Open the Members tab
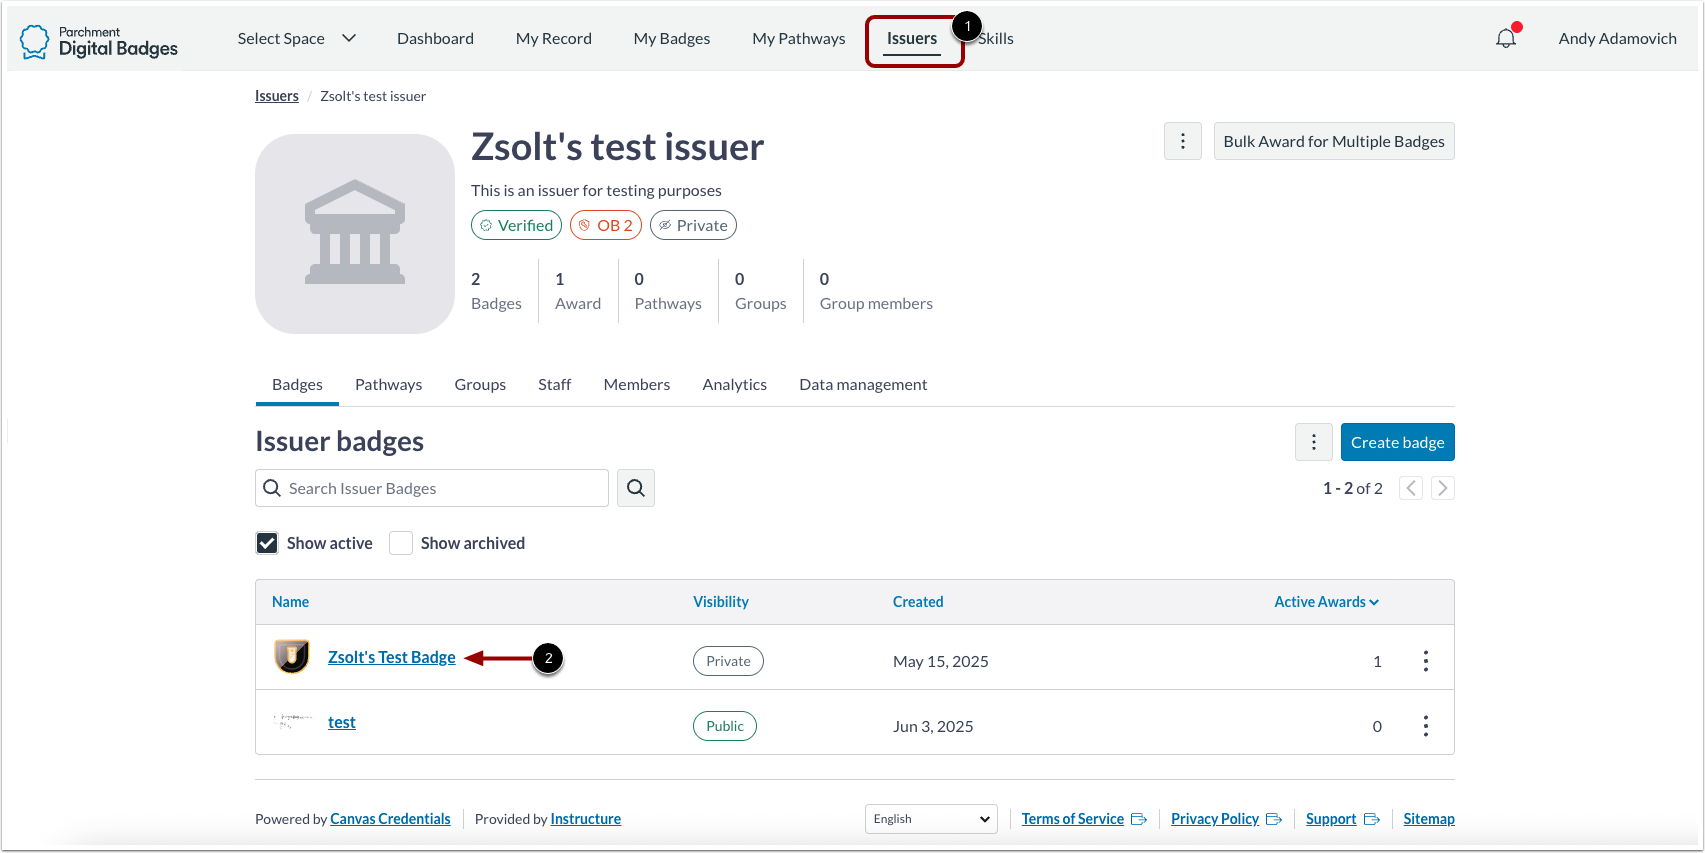The image size is (1705, 853). point(637,385)
